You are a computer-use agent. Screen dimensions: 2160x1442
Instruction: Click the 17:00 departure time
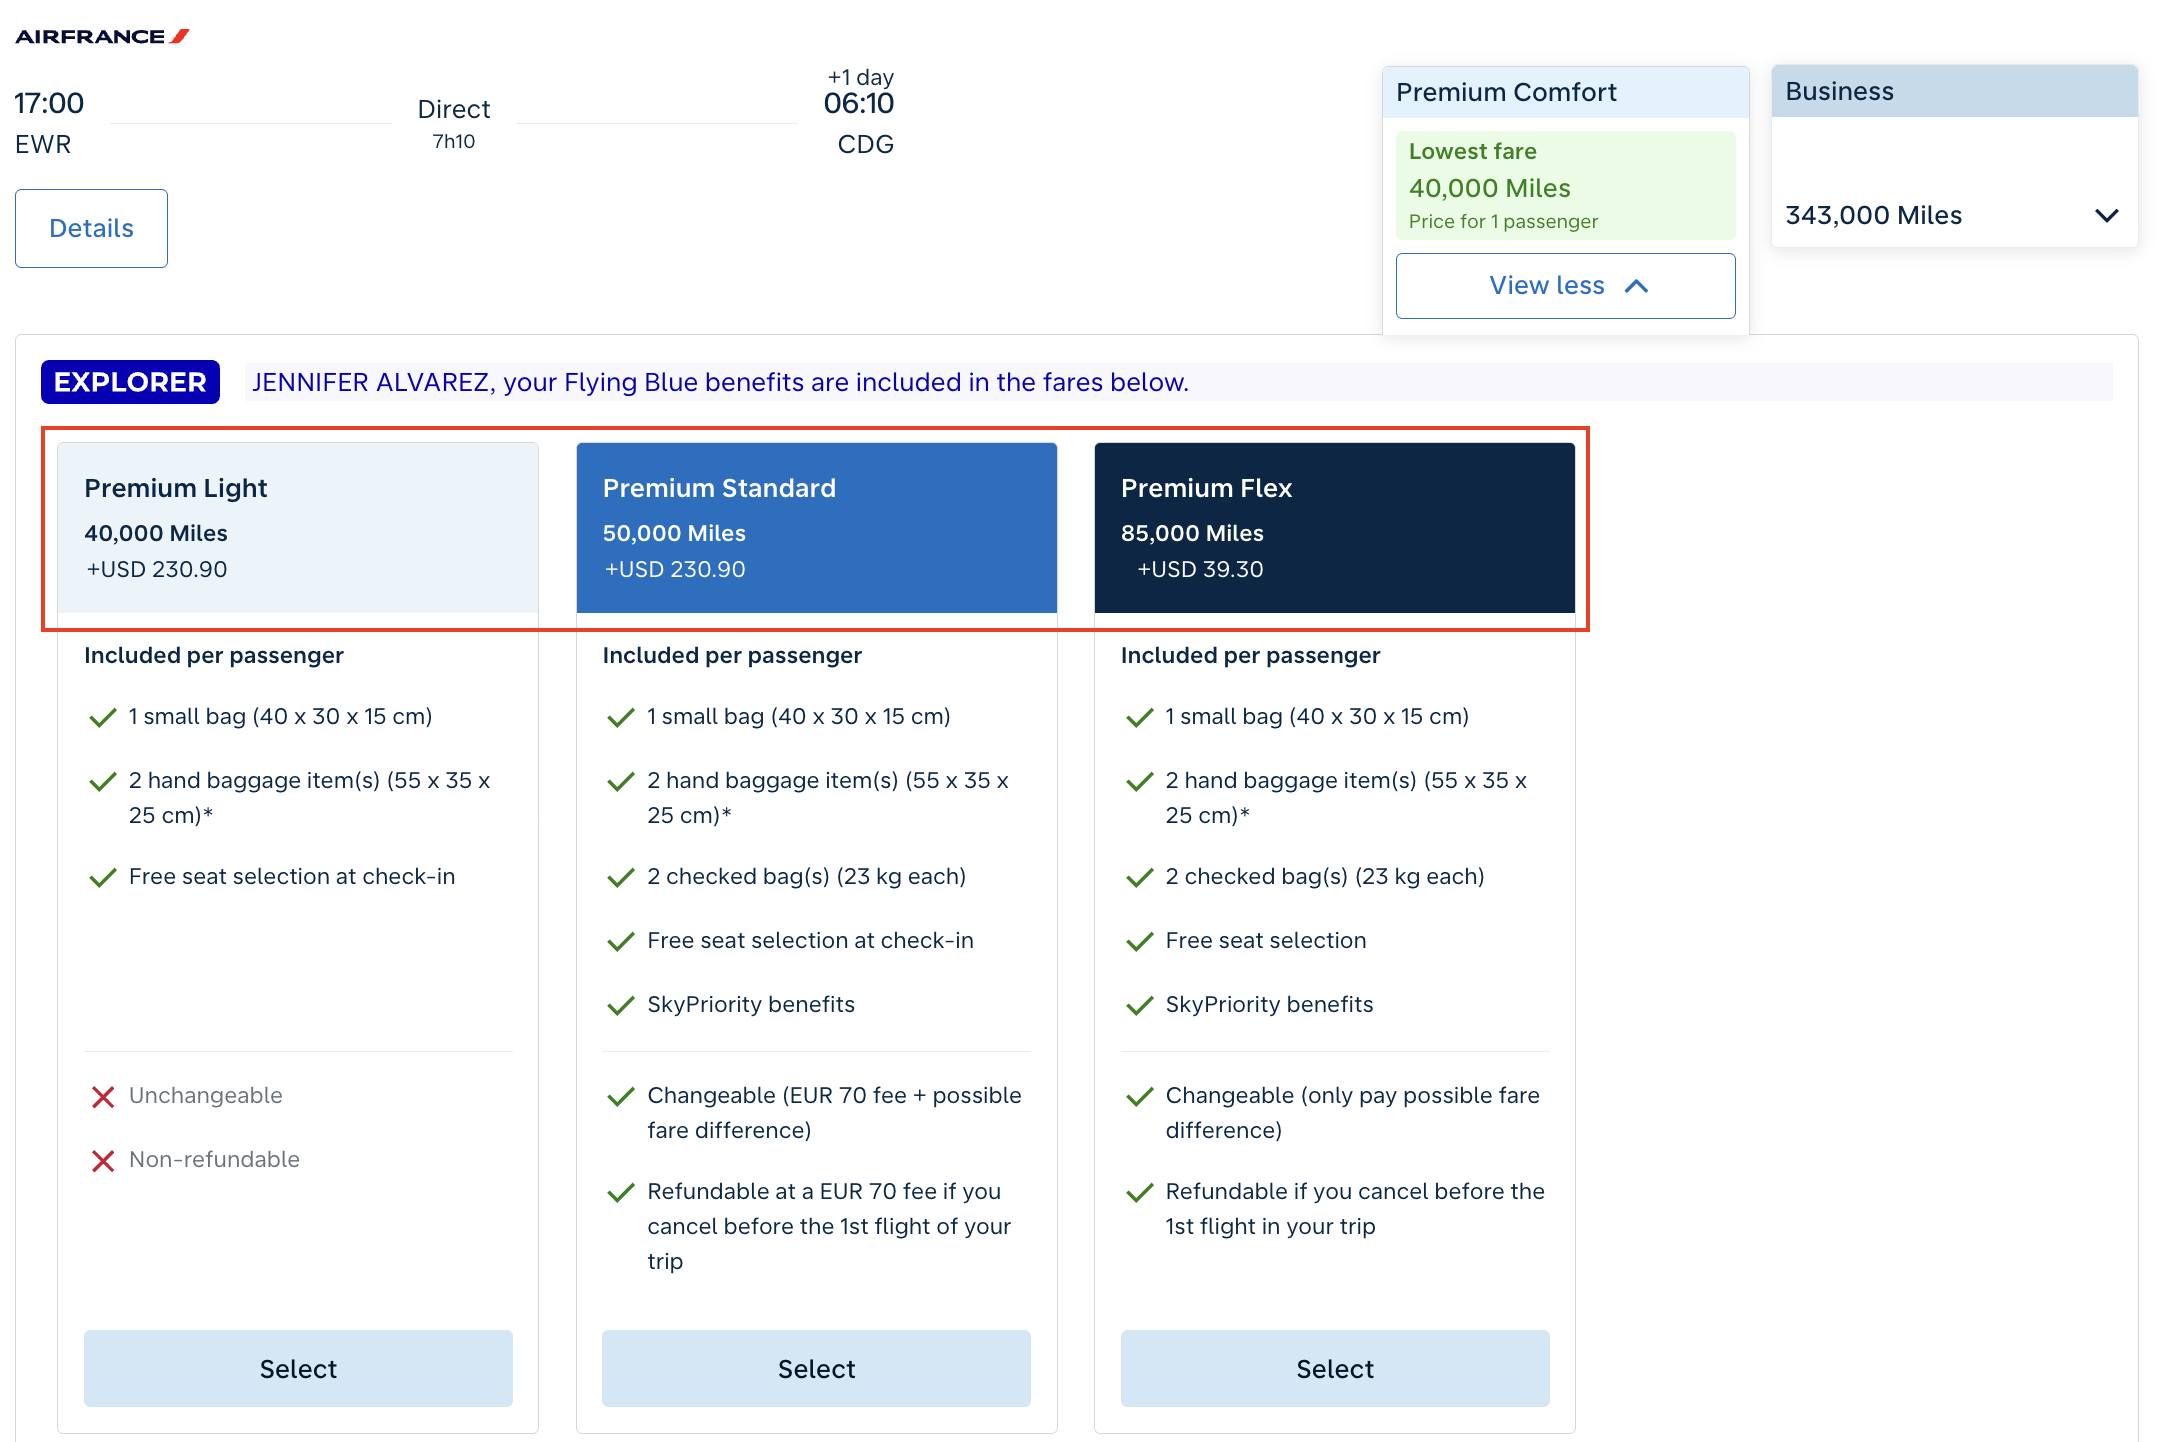pos(49,103)
